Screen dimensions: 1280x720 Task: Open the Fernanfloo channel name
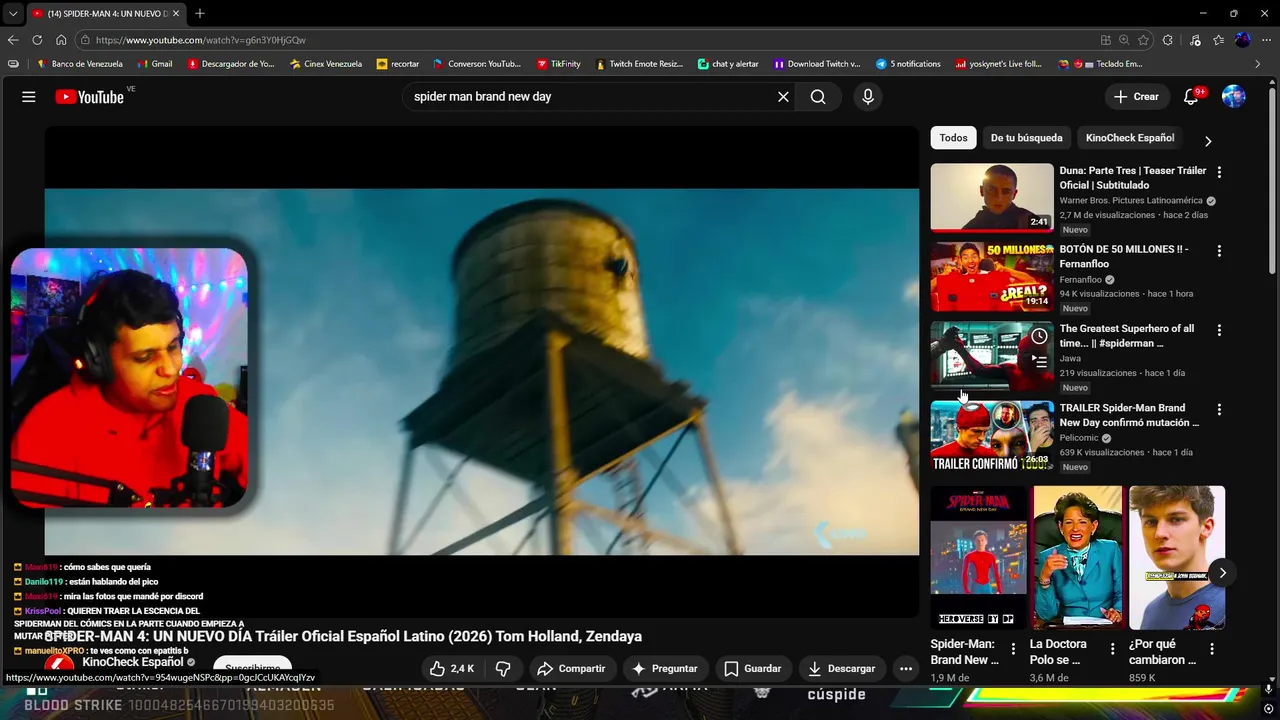pos(1080,280)
